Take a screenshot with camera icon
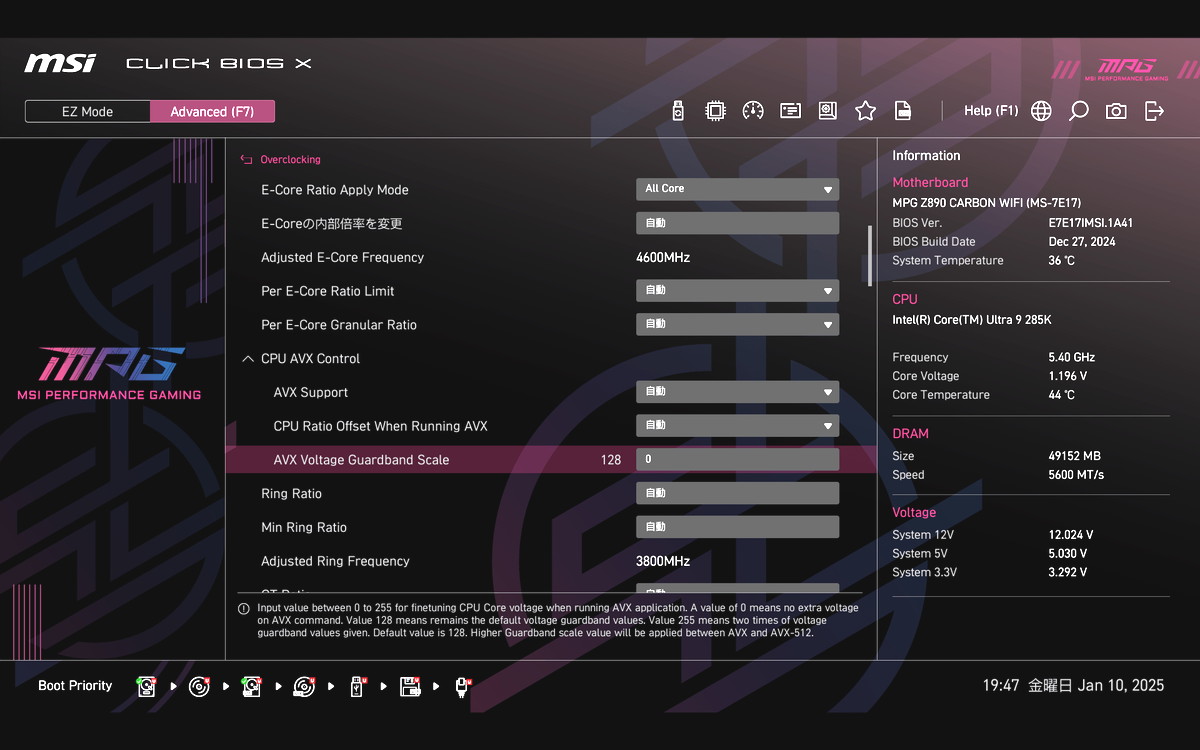Screen dimensions: 1200x750 point(1116,111)
